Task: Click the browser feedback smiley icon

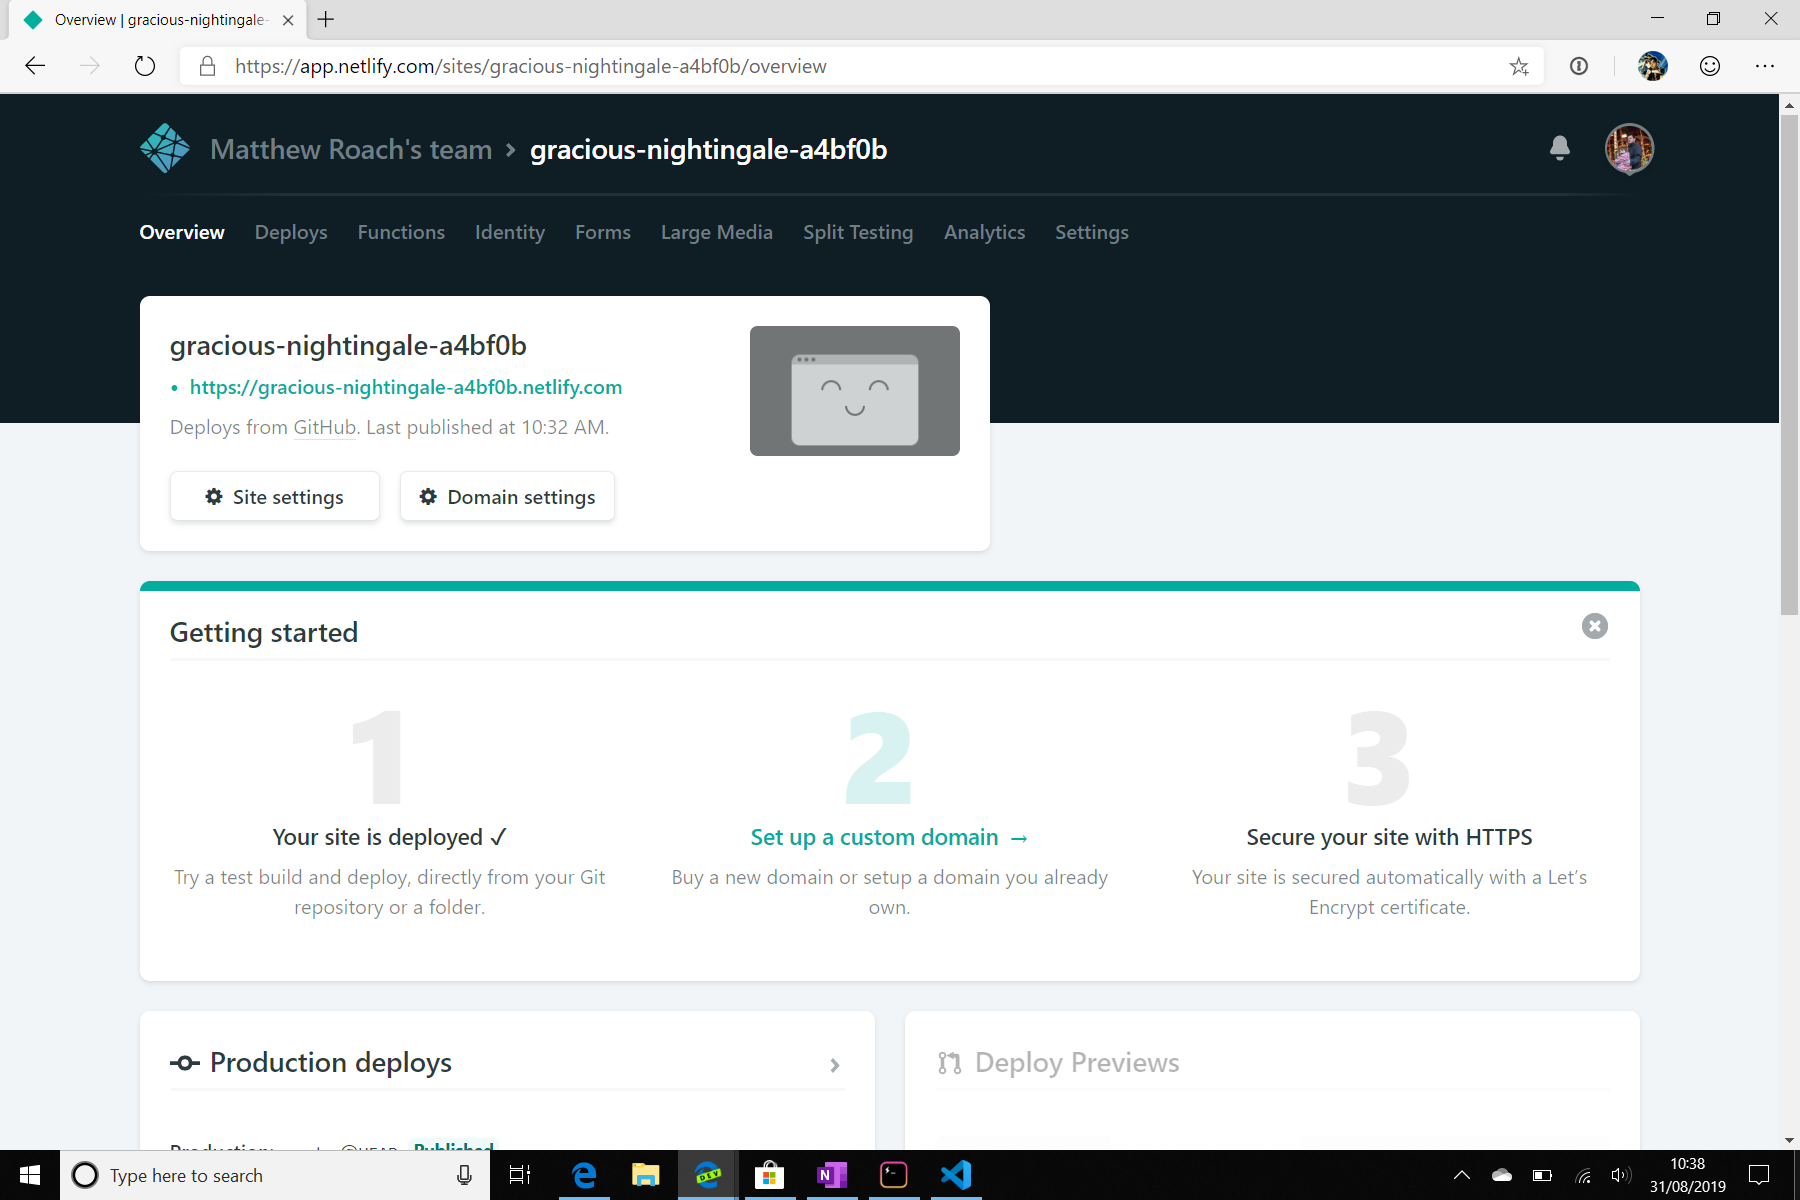Action: pos(1710,67)
